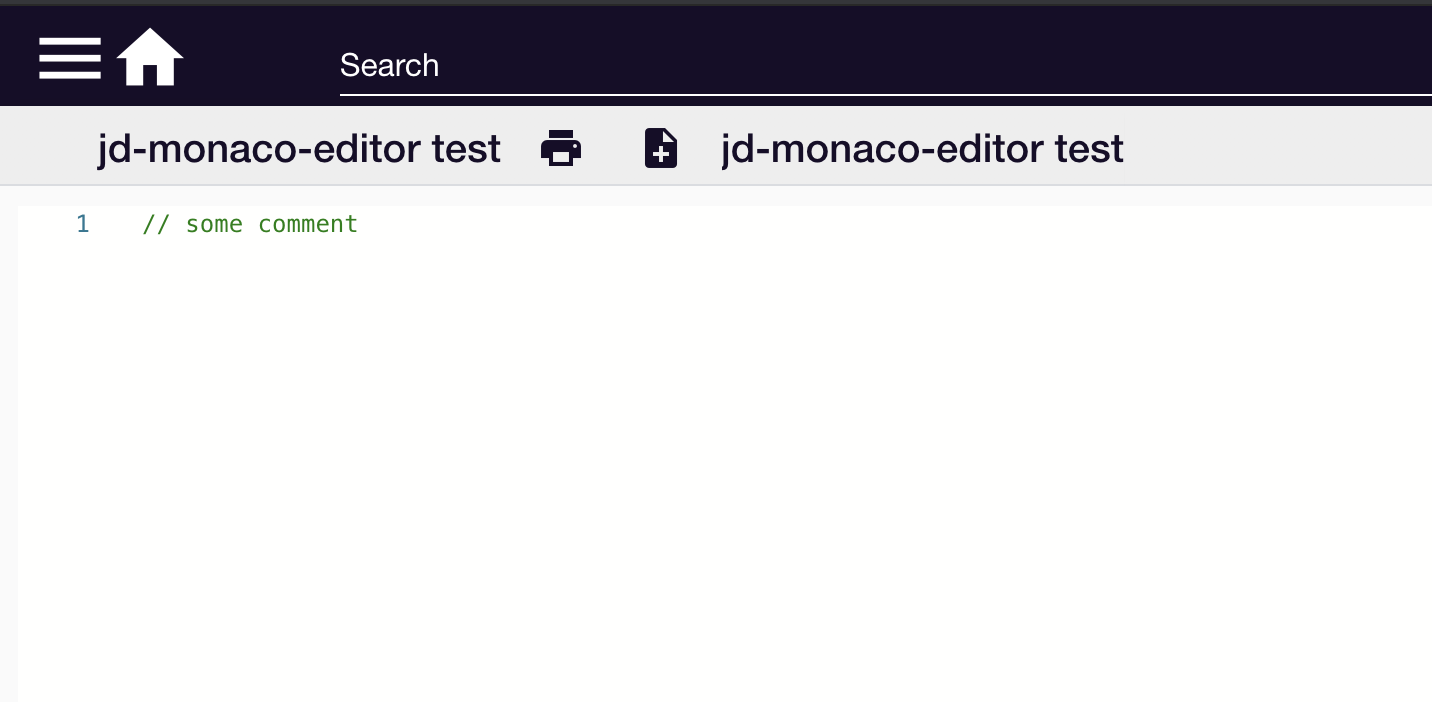Place cursor on the // some comment line
This screenshot has width=1432, height=702.
pyautogui.click(x=250, y=224)
